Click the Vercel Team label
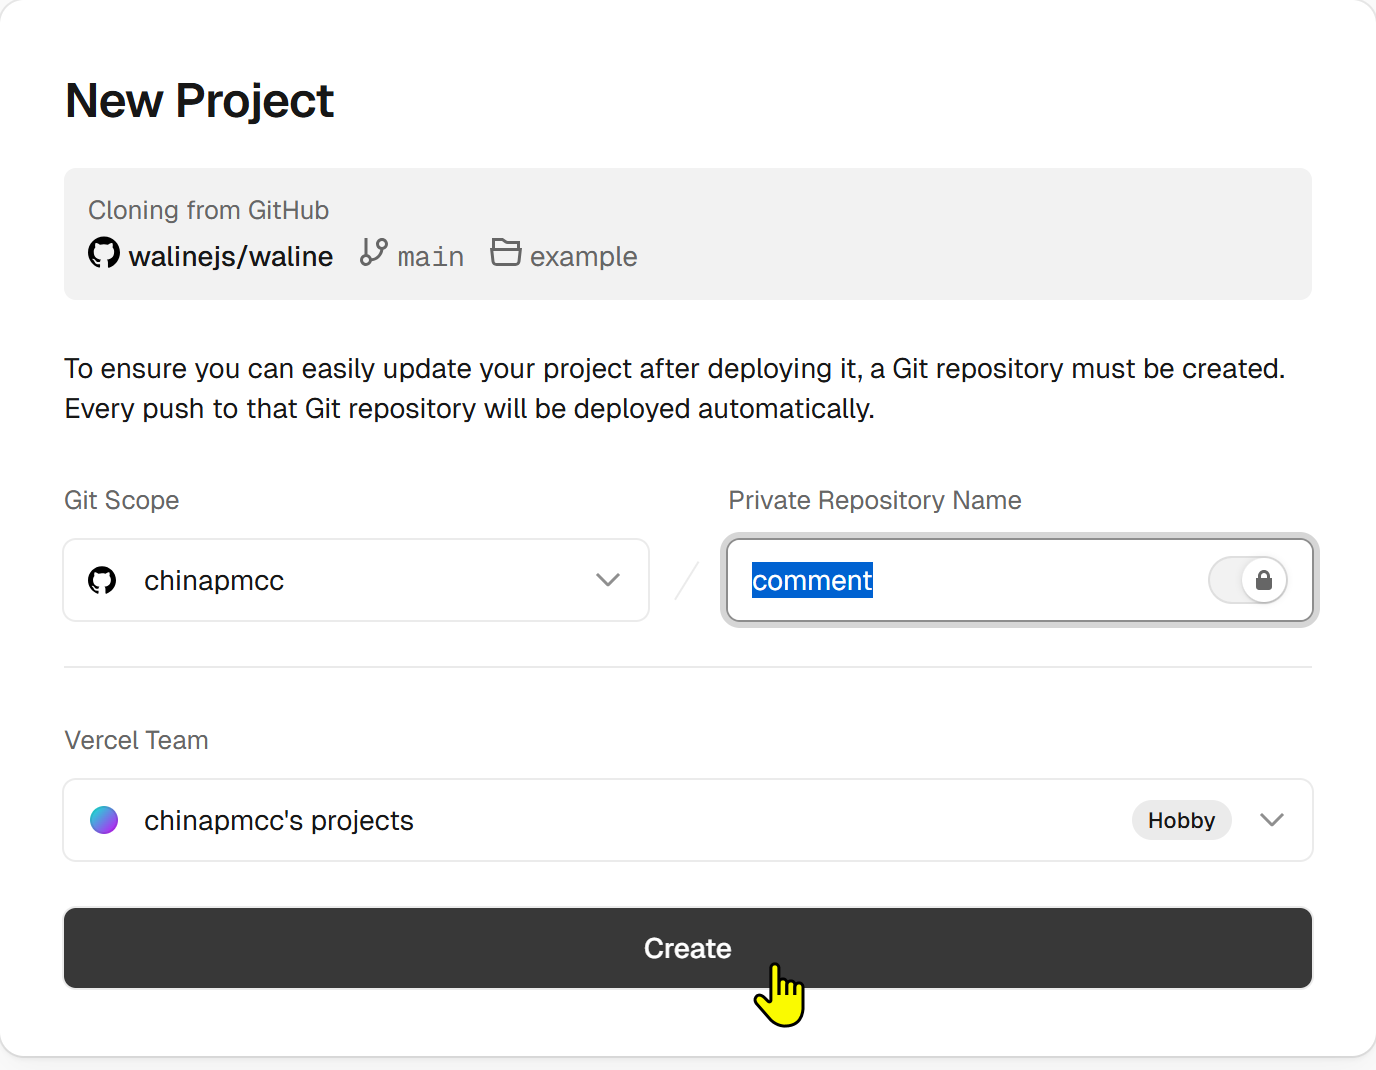Image resolution: width=1376 pixels, height=1070 pixels. (136, 740)
